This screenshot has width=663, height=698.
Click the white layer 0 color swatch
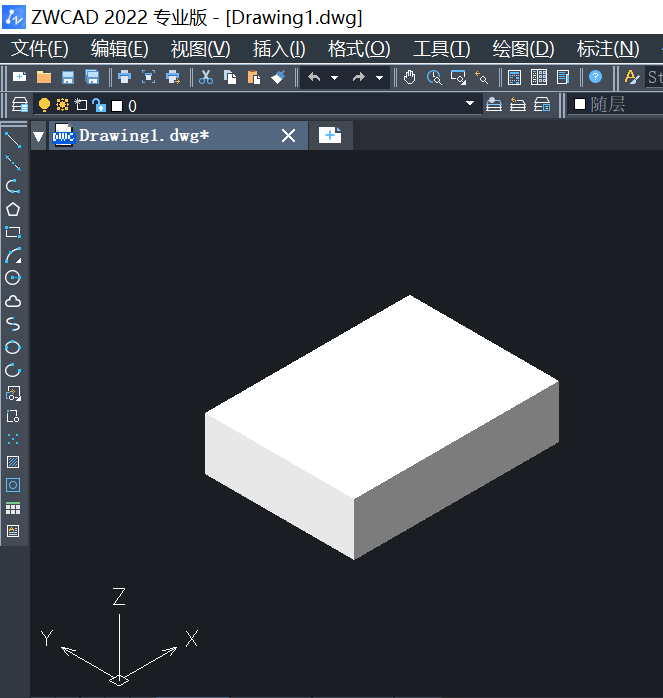[x=117, y=106]
